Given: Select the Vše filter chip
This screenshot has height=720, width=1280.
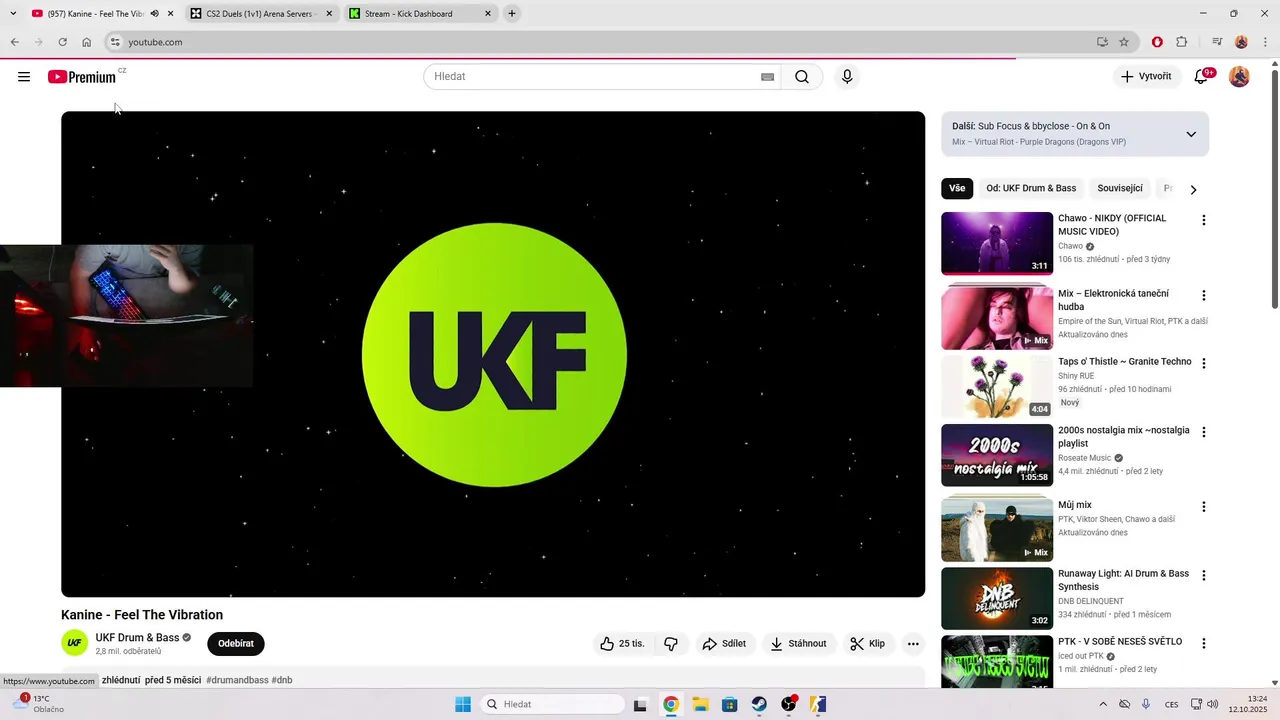Looking at the screenshot, I should pos(957,188).
